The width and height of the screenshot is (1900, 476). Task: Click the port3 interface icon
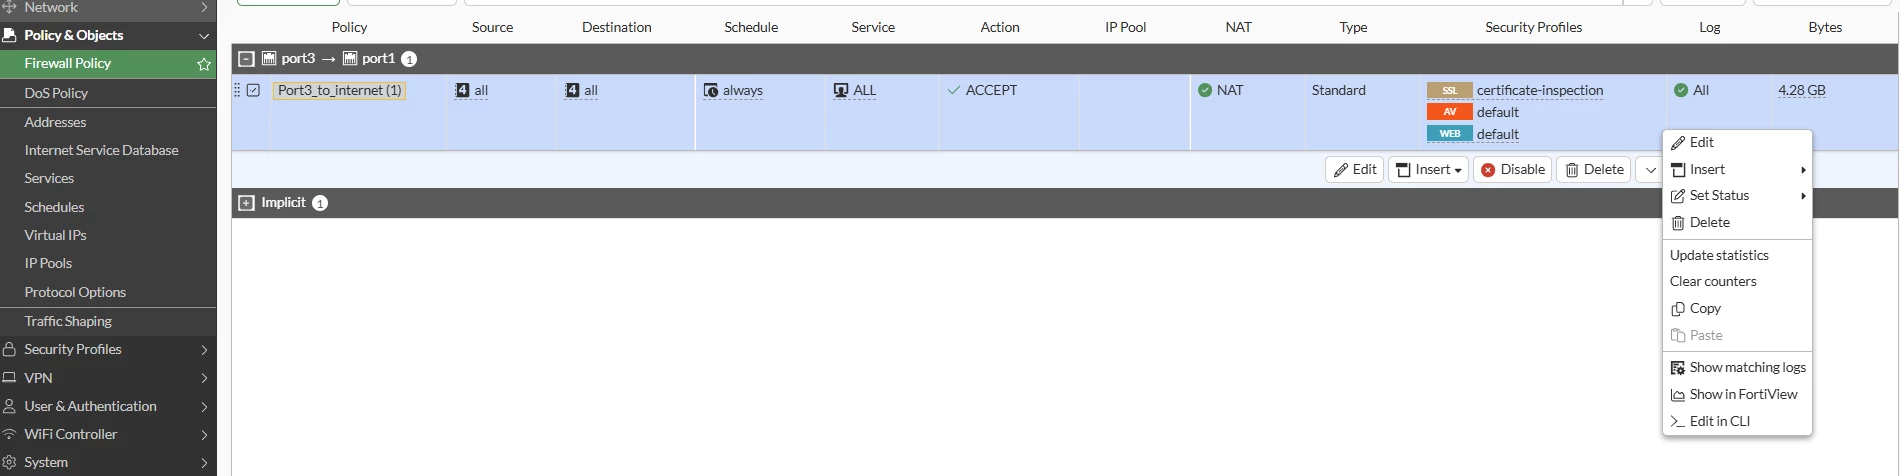269,59
